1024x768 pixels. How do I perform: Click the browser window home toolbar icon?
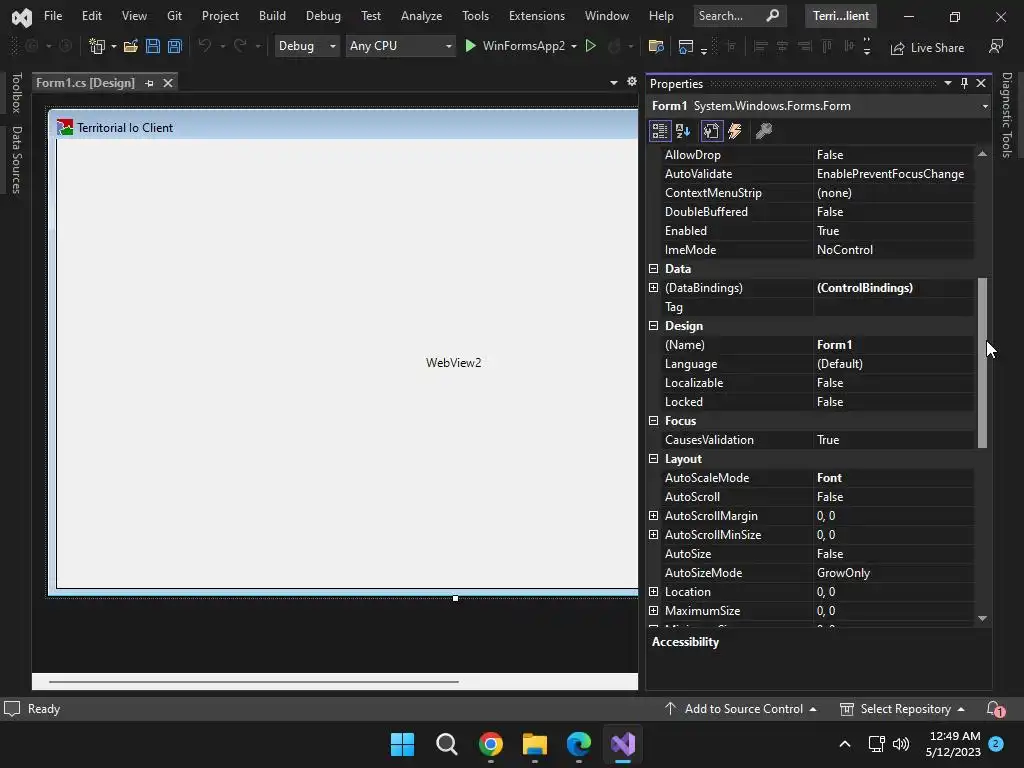point(685,46)
